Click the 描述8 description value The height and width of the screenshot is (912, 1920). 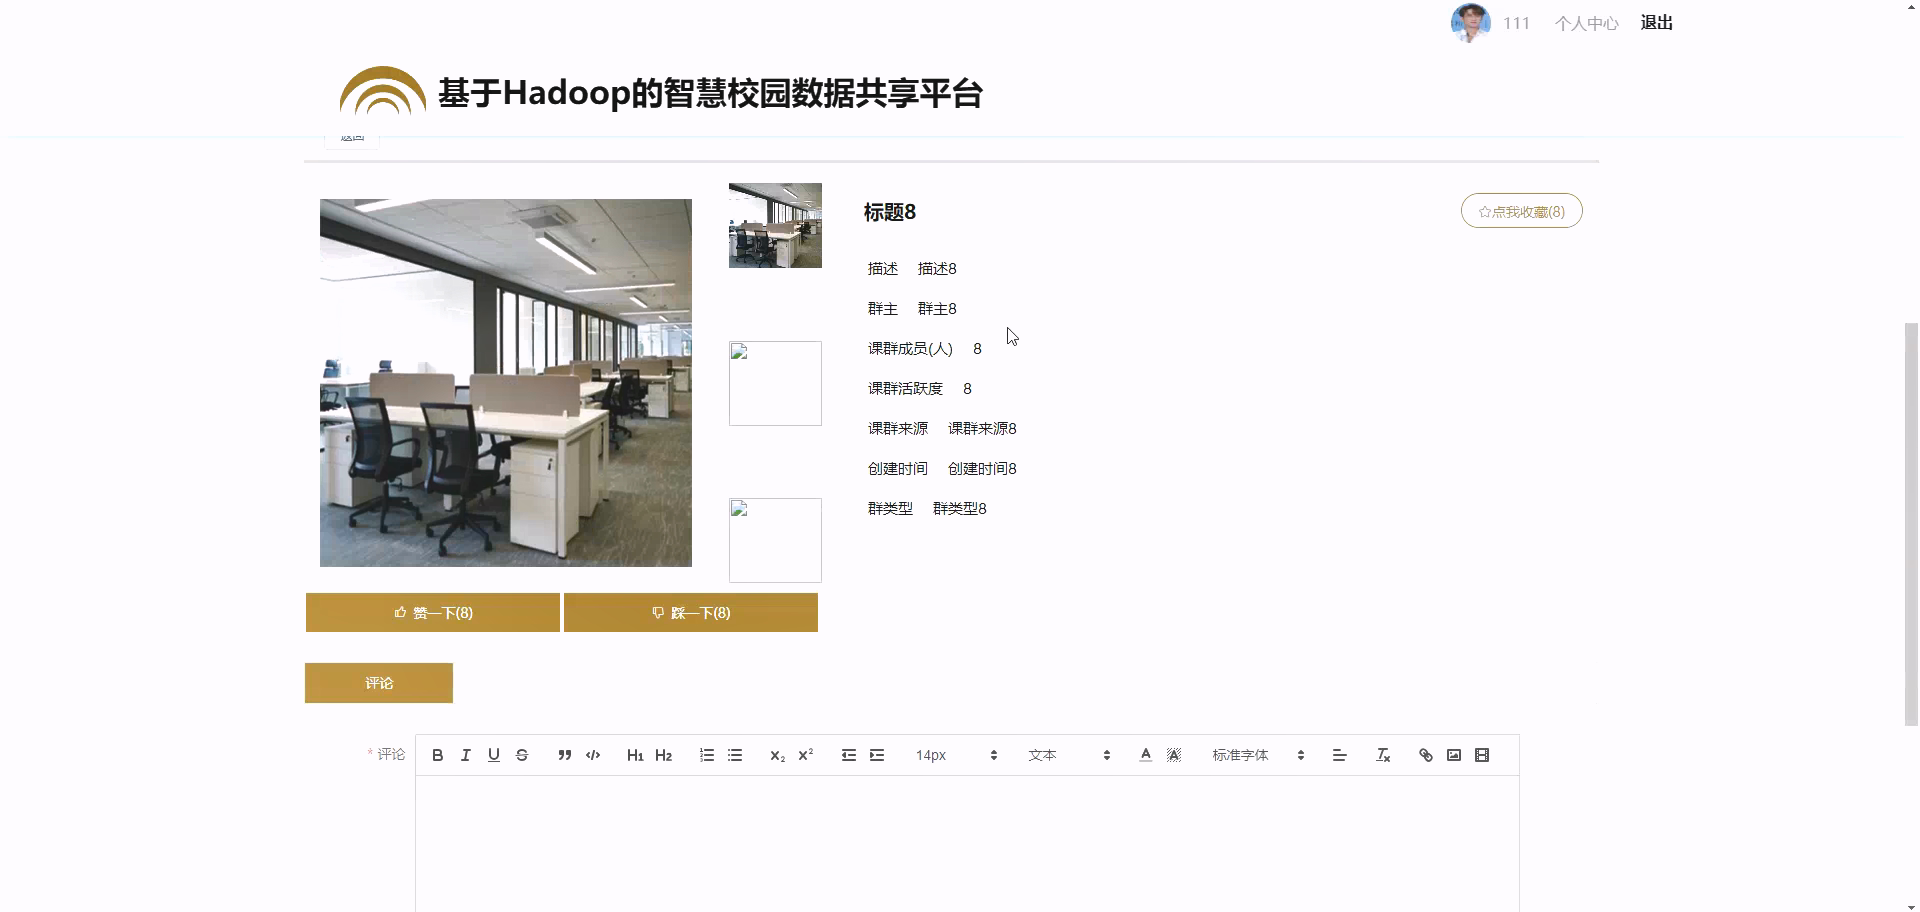tap(937, 269)
